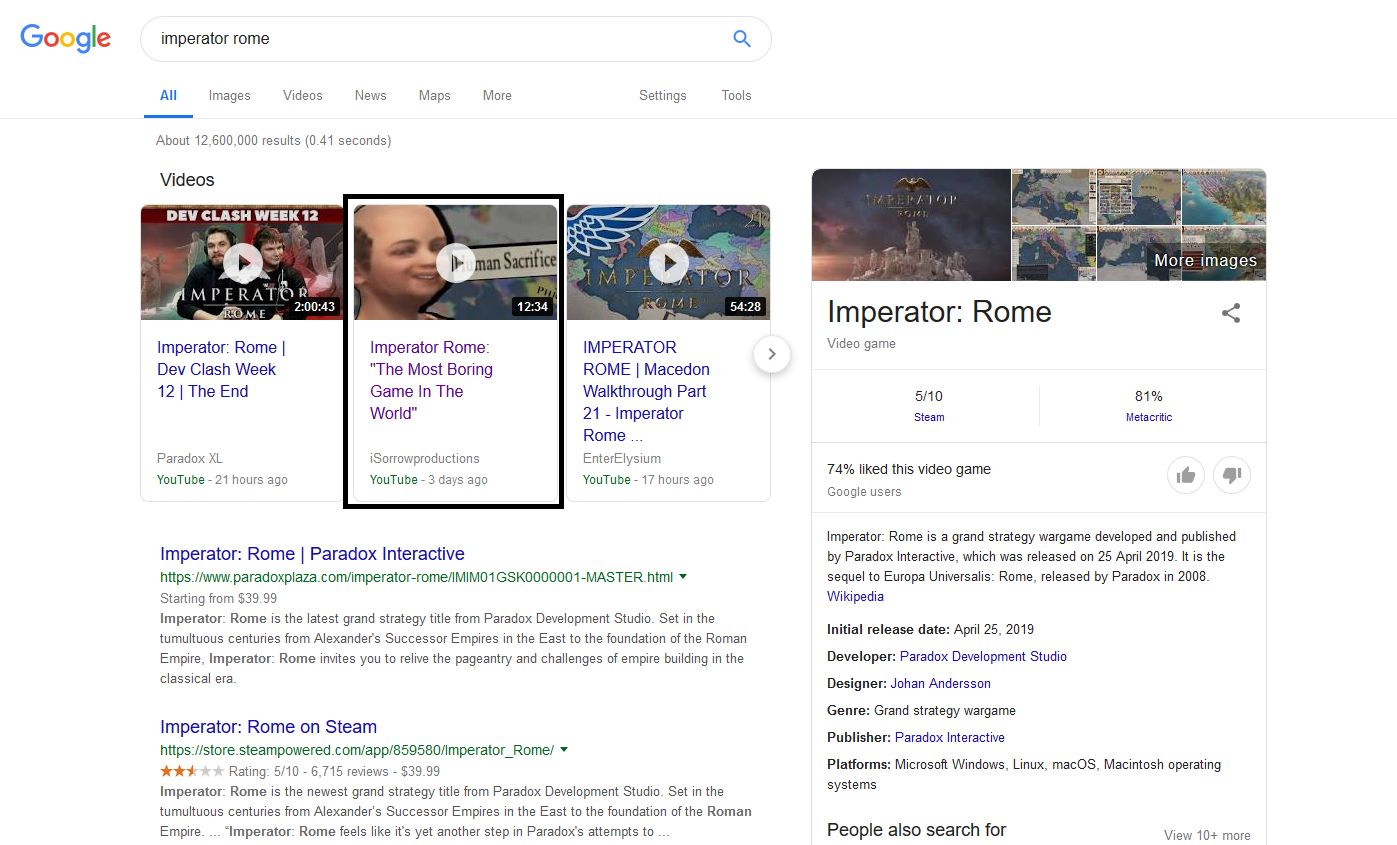Viewport: 1397px width, 845px height.
Task: Open the dropdown next to the Steam result URL
Action: coord(564,748)
